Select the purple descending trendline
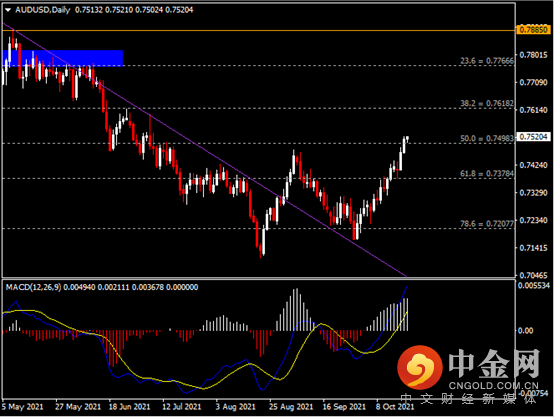 [x=205, y=150]
